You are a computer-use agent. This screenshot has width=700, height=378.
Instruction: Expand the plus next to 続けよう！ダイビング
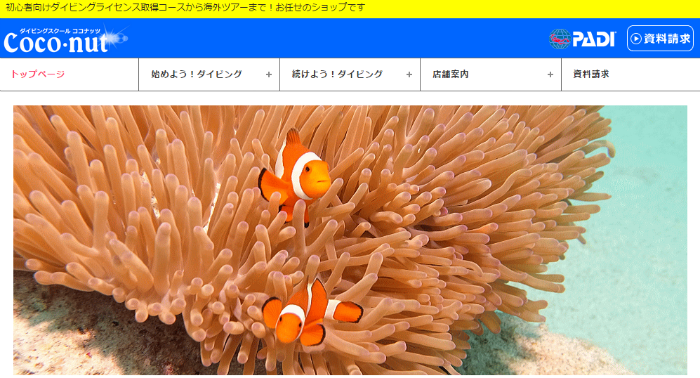pyautogui.click(x=409, y=75)
